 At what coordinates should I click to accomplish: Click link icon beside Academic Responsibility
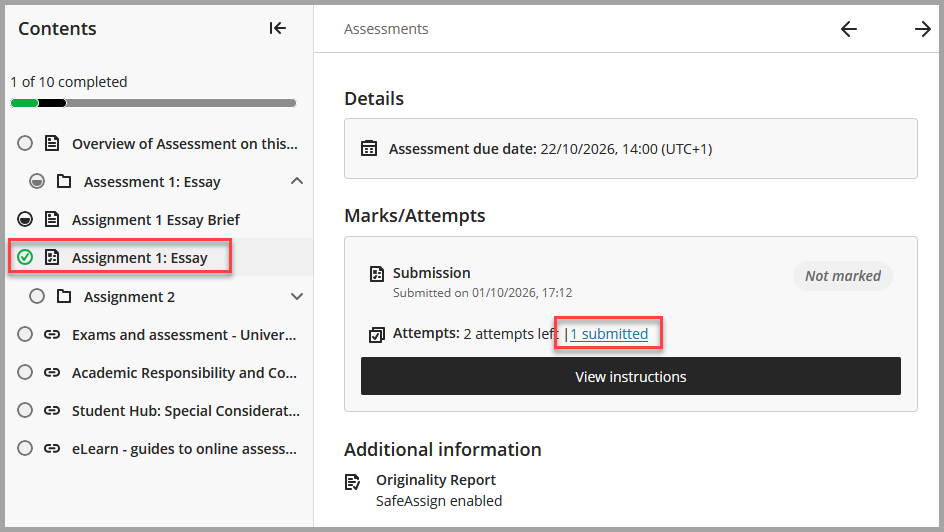[x=52, y=373]
